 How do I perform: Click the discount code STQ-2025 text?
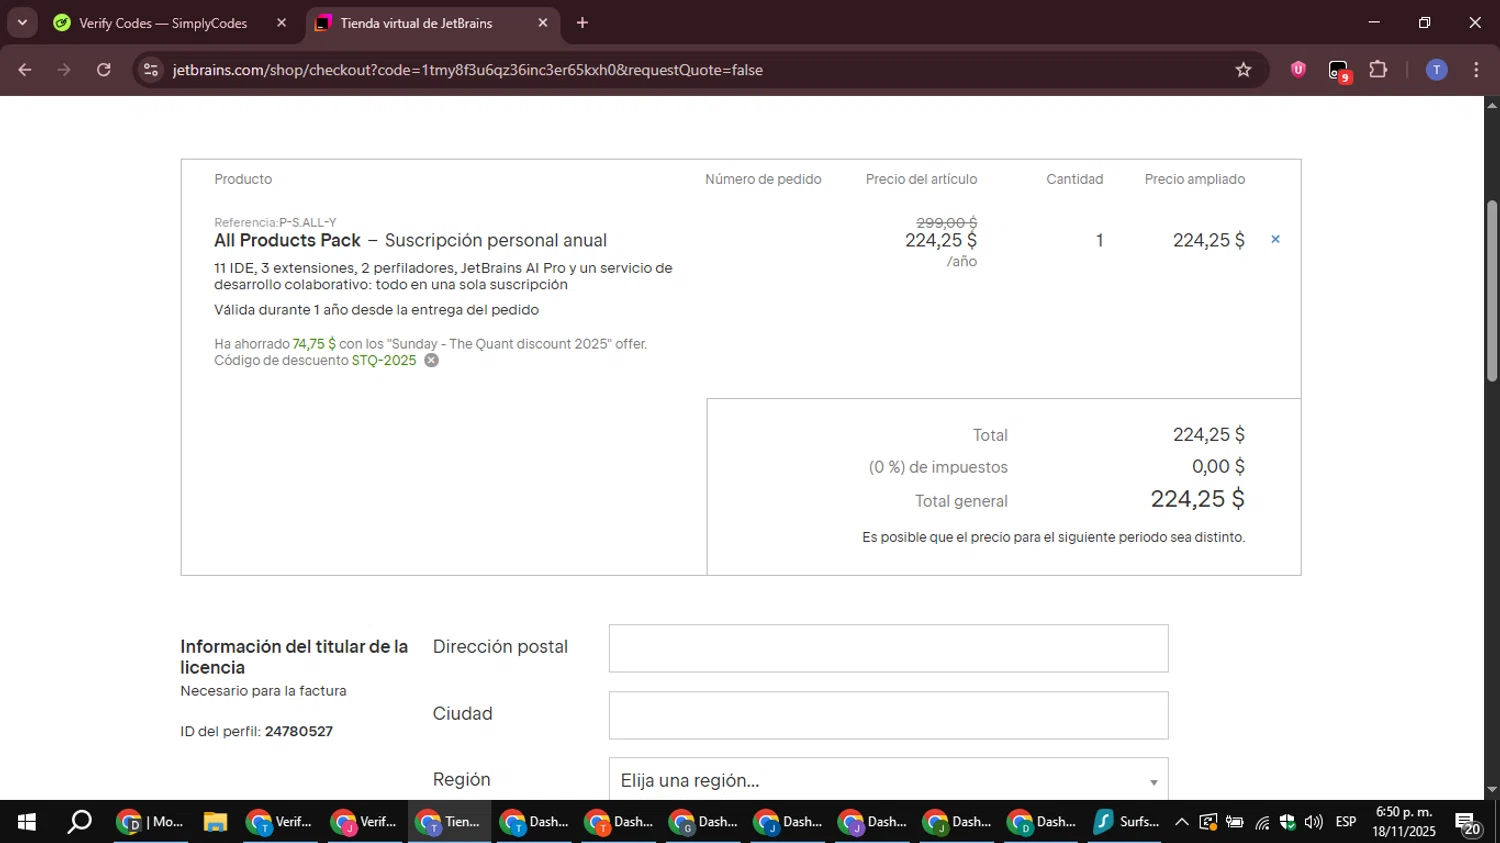[x=384, y=360]
